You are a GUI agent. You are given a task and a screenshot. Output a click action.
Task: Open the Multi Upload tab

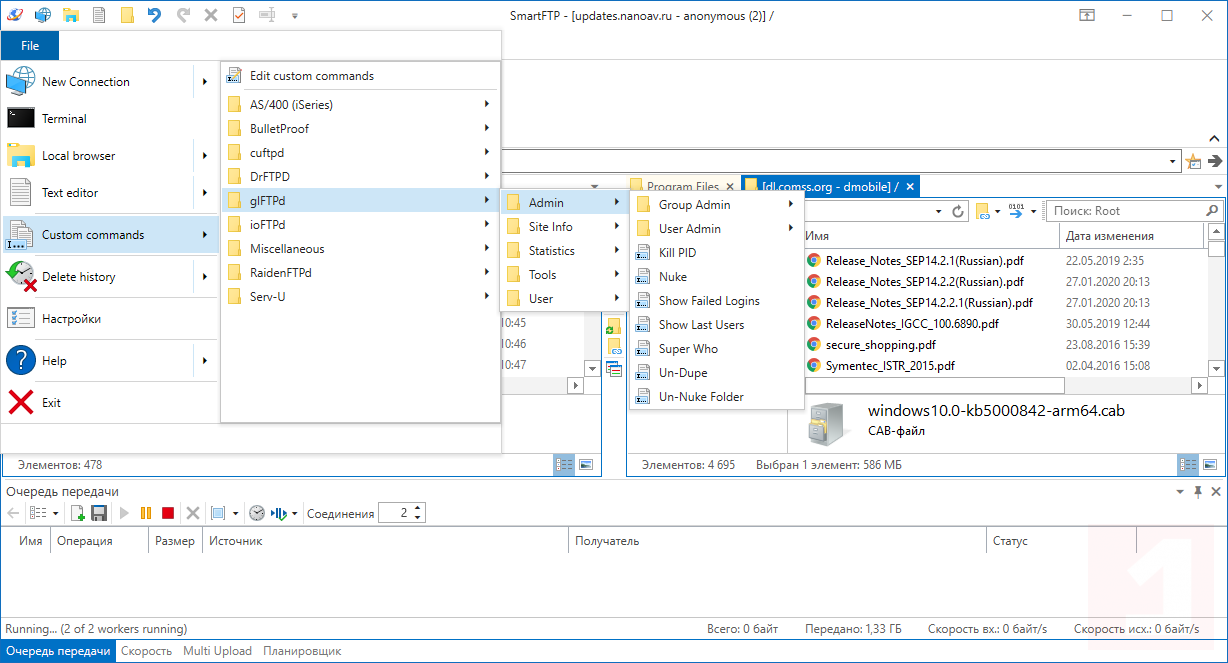point(217,651)
